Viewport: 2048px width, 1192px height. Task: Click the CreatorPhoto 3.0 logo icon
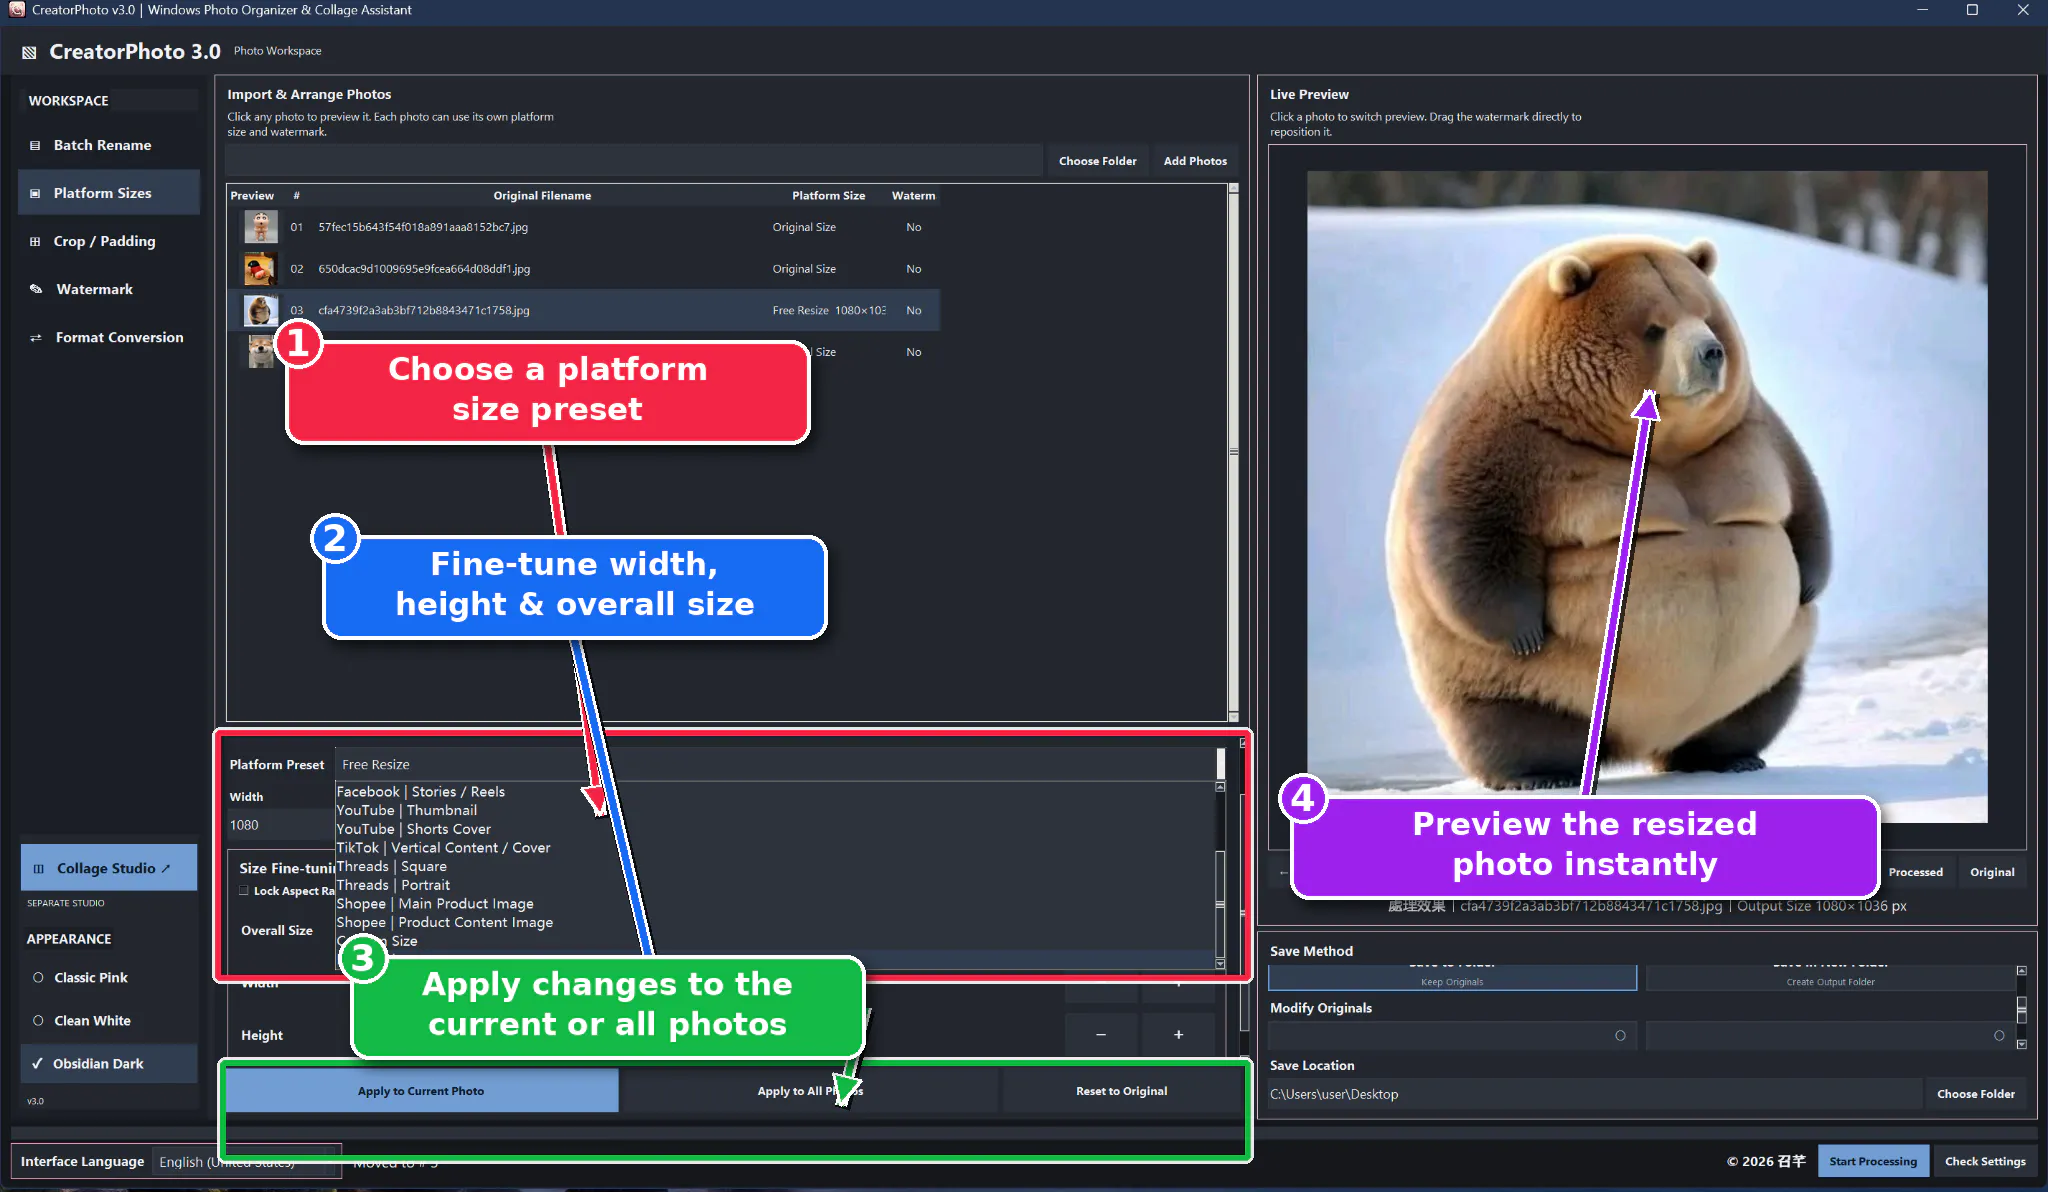tap(29, 52)
